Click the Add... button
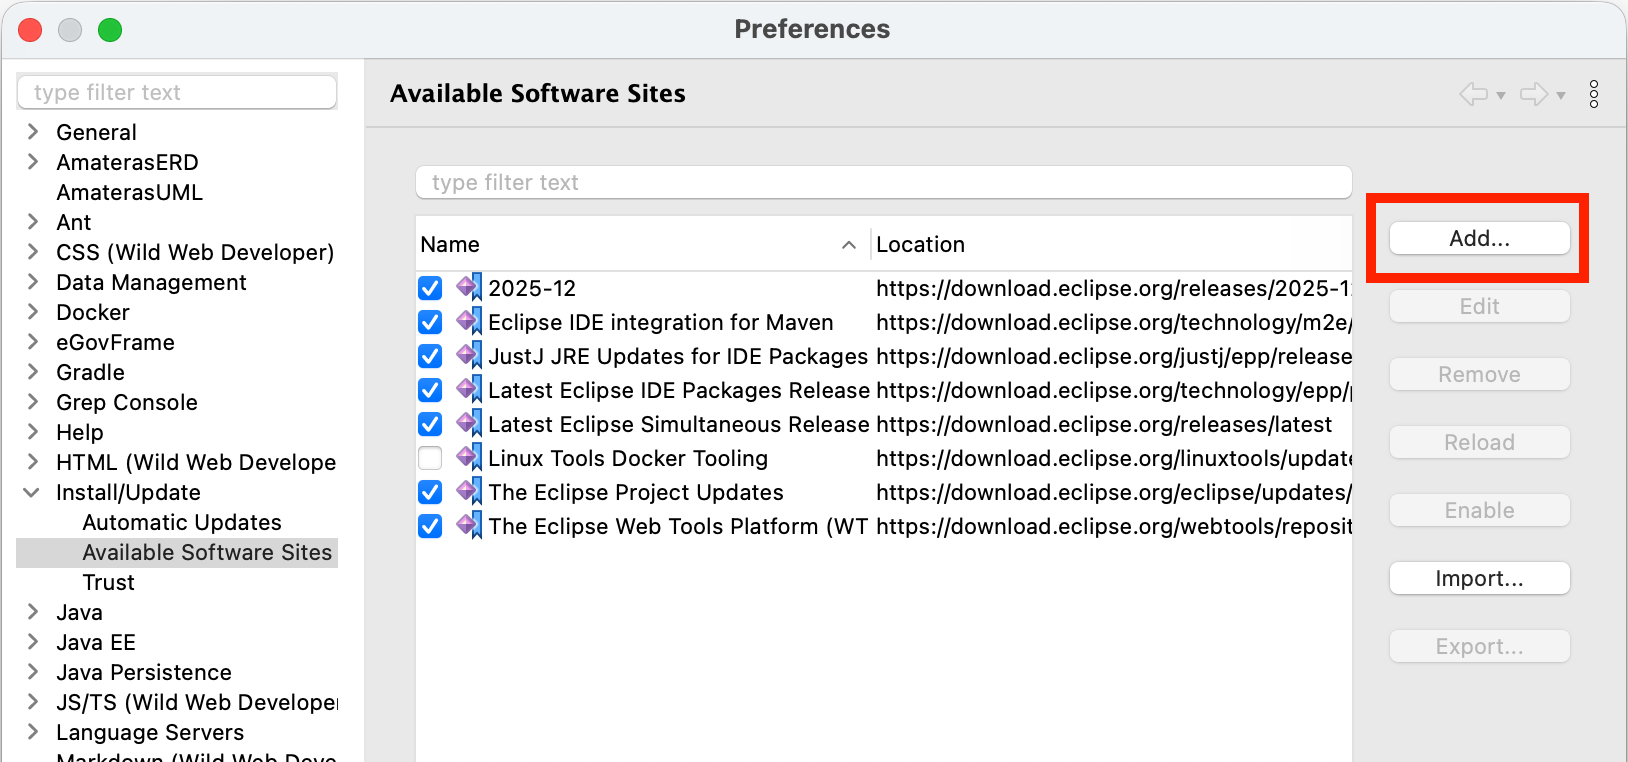This screenshot has width=1628, height=762. (x=1479, y=238)
